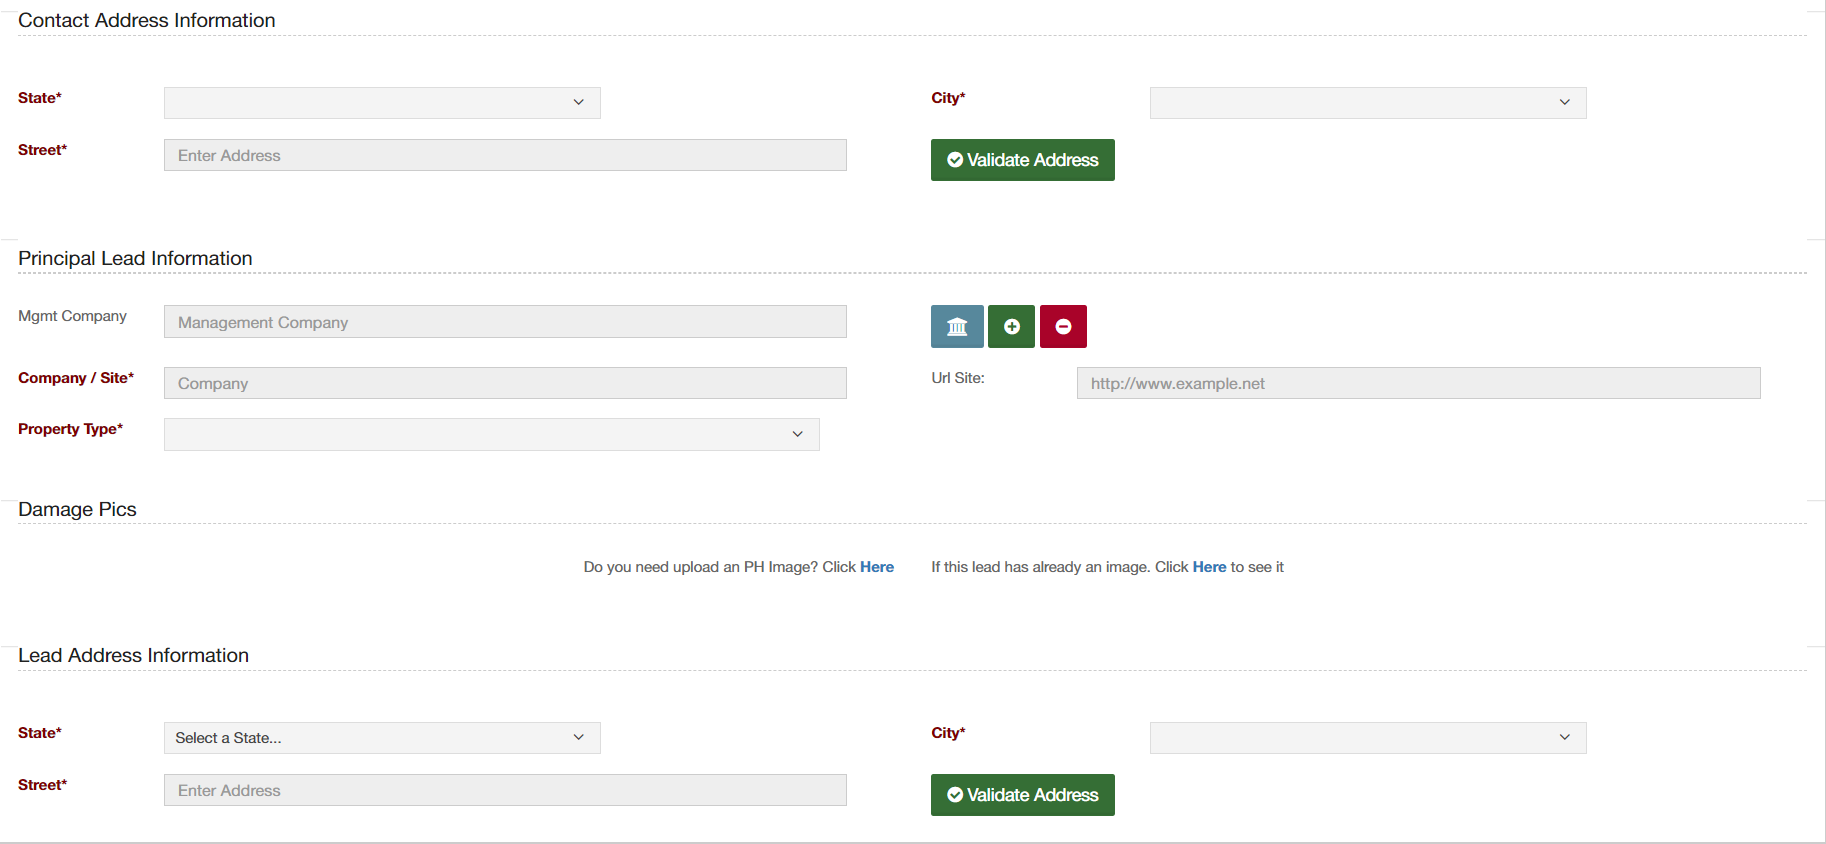Focus the Contact Address Street input field

click(x=505, y=155)
